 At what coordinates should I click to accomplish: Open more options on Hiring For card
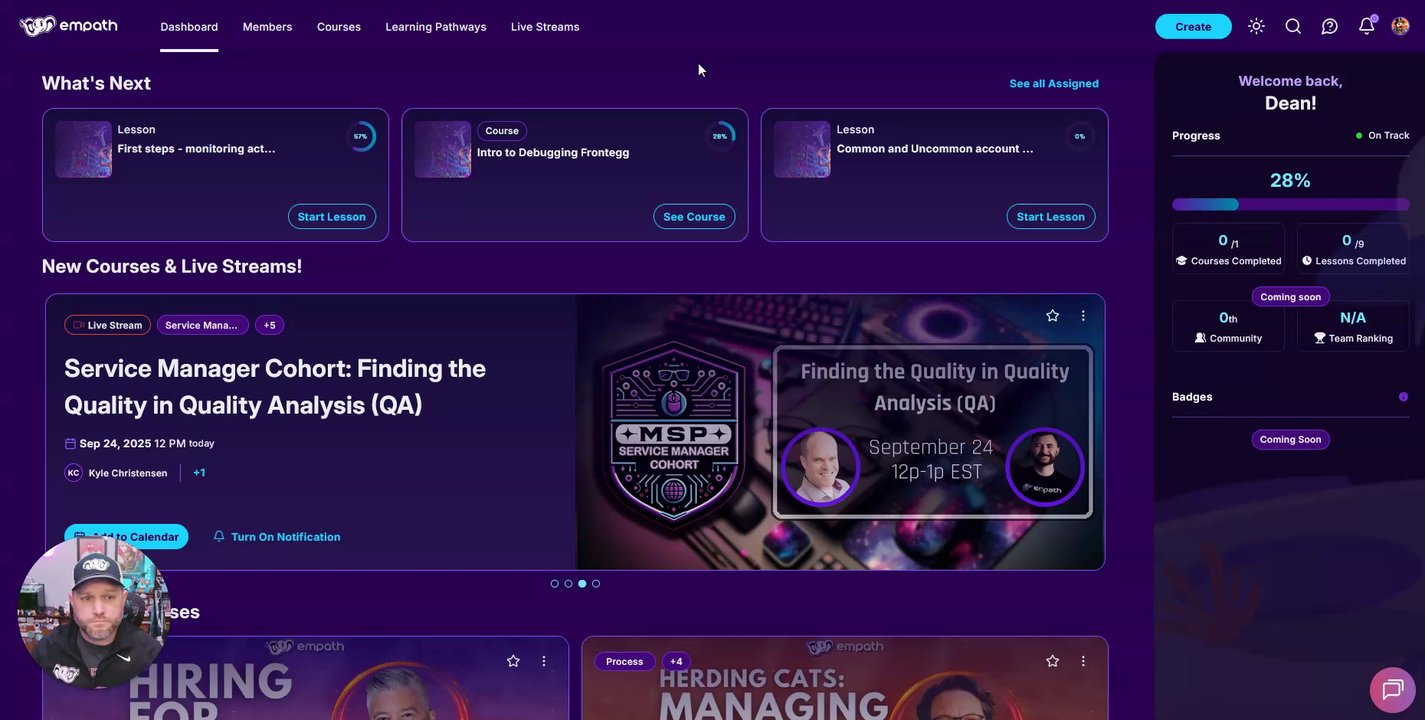544,661
